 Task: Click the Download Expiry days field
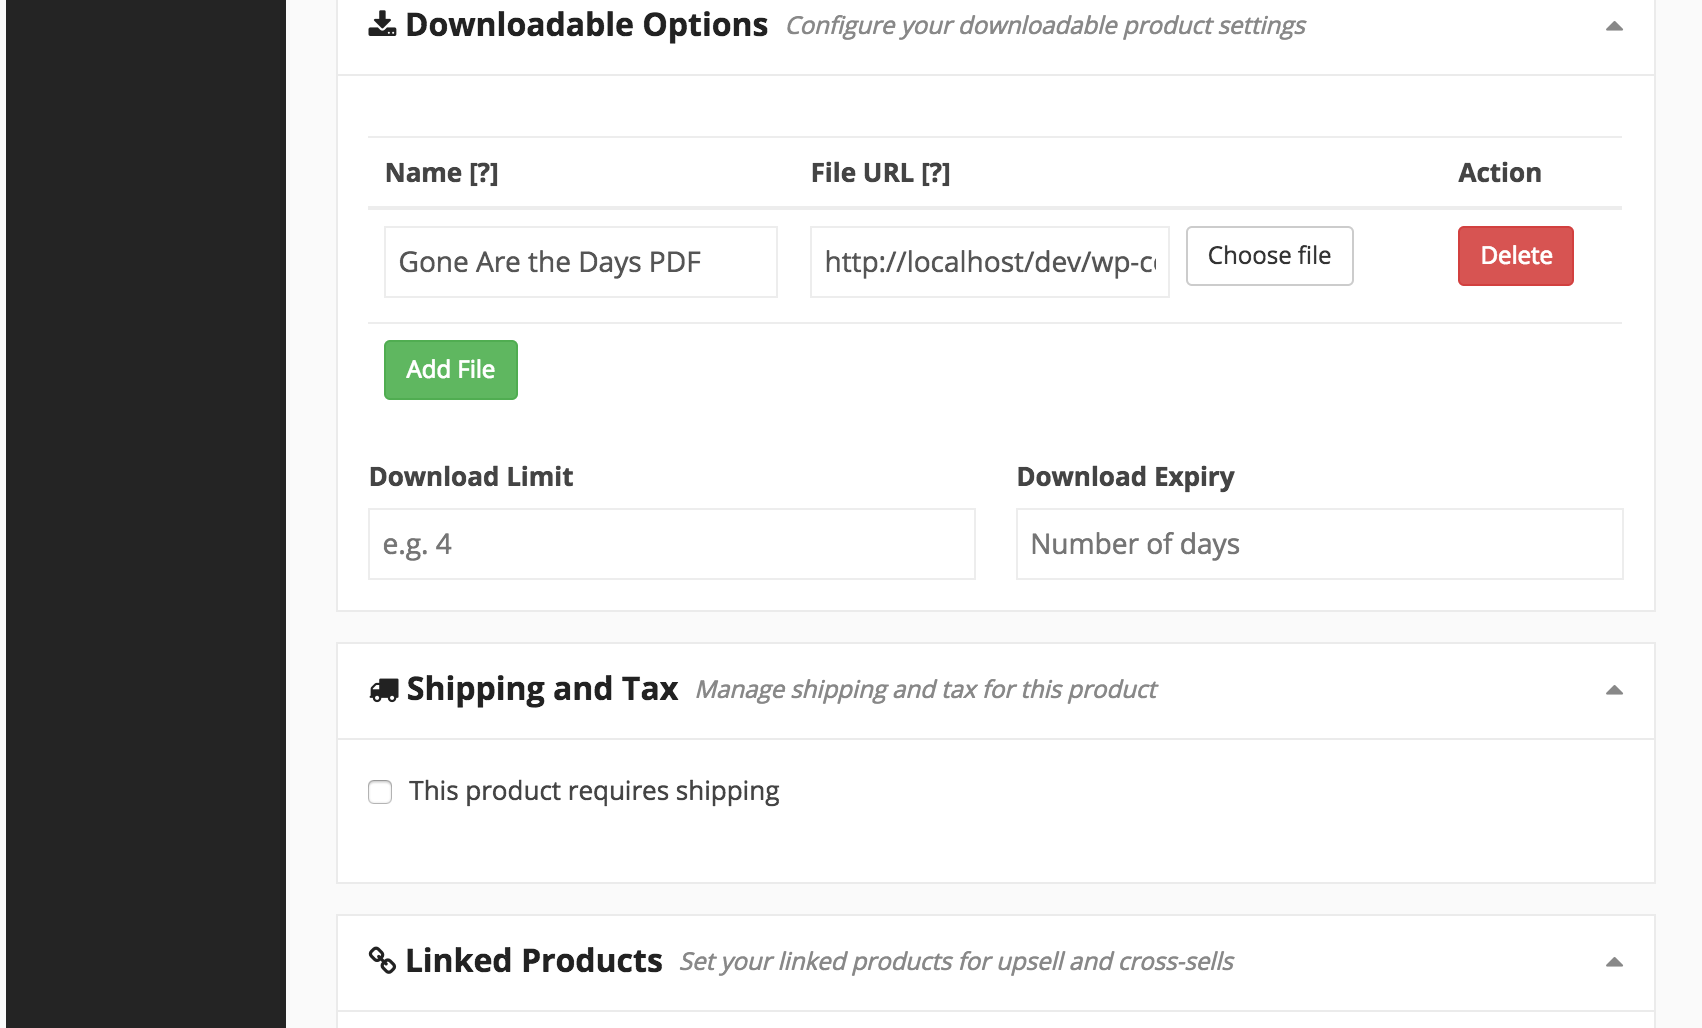[x=1320, y=544]
